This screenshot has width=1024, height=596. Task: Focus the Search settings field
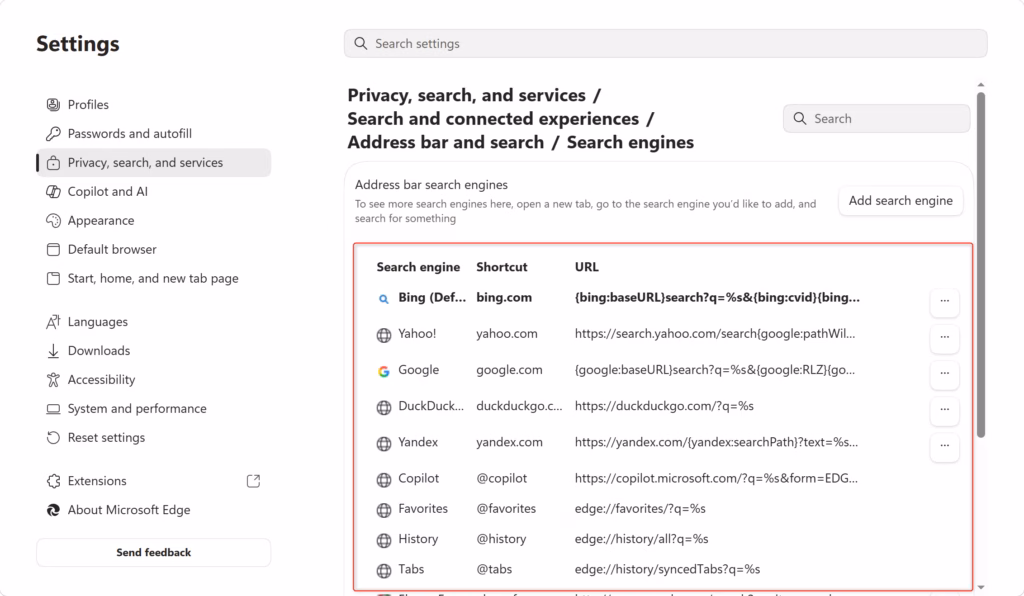point(665,43)
